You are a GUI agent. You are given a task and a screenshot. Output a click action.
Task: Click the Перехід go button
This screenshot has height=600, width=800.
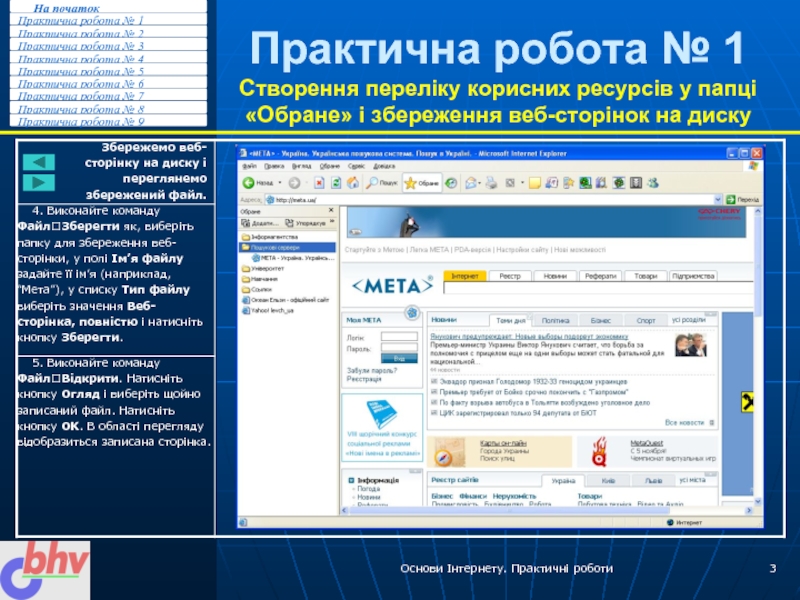point(743,199)
